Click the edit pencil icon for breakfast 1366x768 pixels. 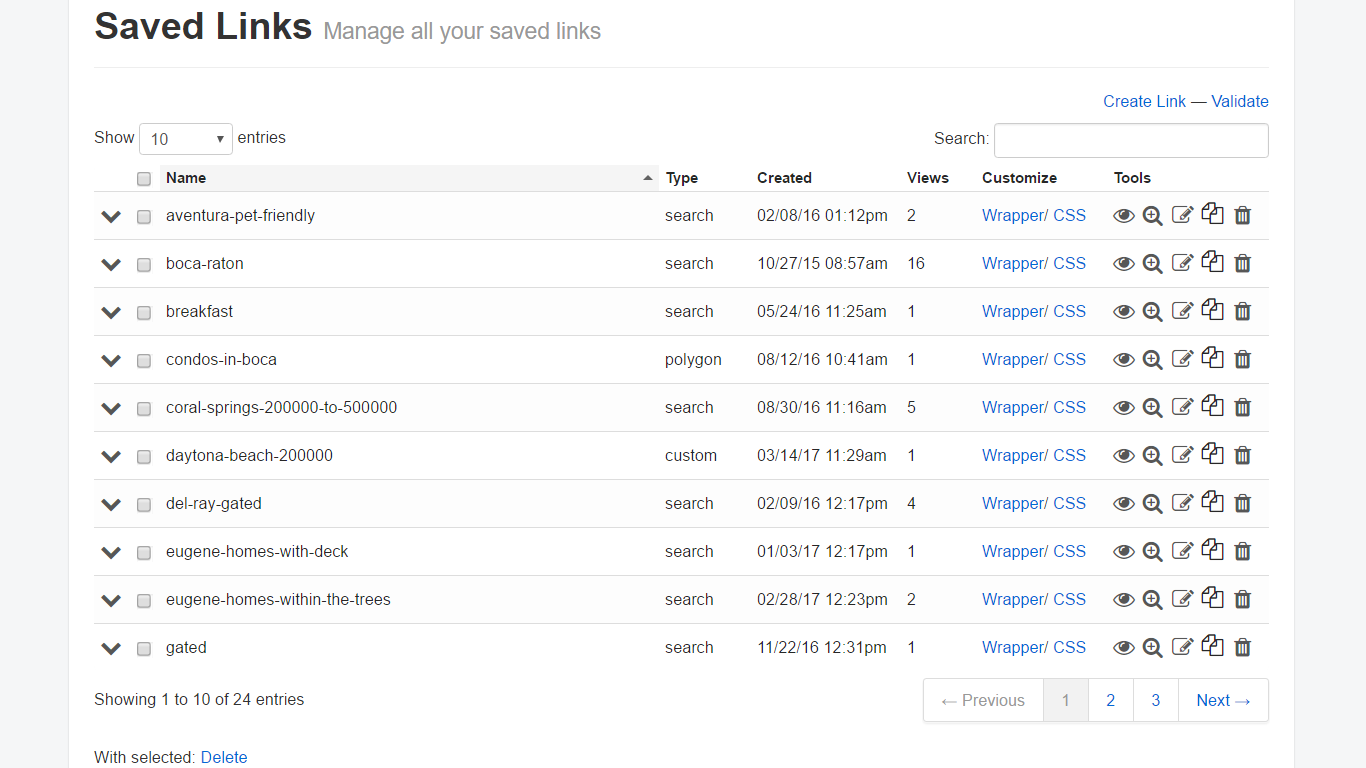click(1183, 312)
